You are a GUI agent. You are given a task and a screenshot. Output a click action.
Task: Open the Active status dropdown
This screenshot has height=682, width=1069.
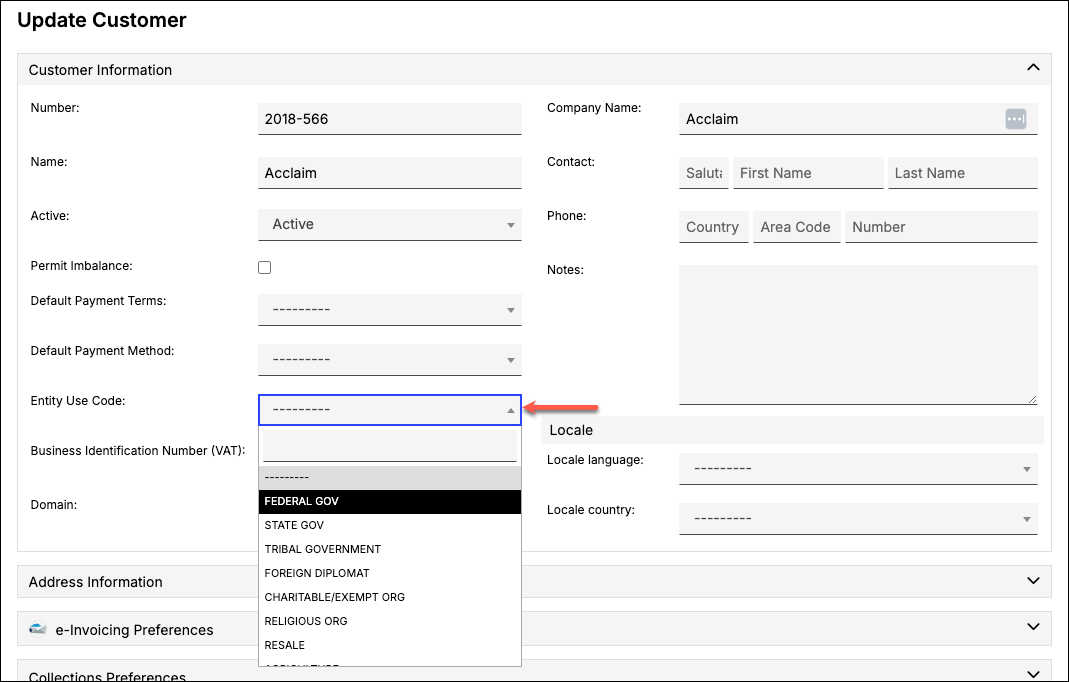[x=390, y=224]
